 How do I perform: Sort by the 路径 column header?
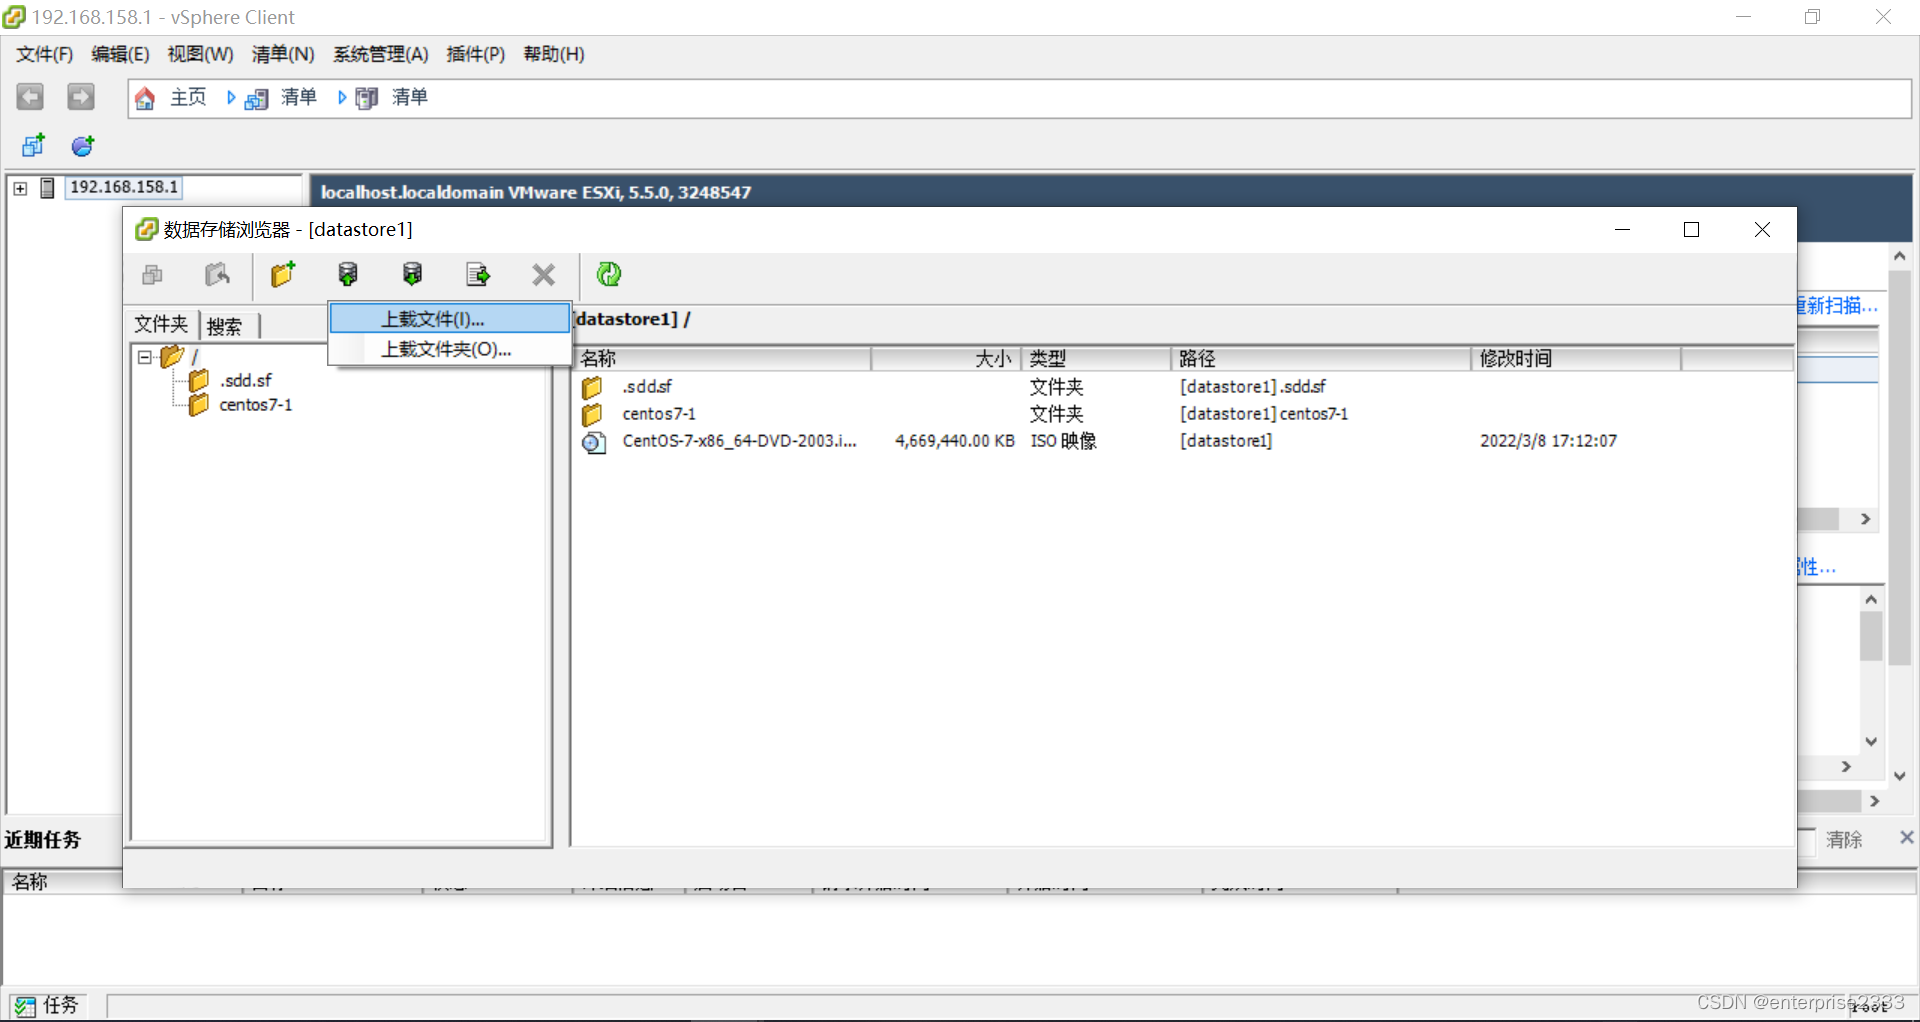[x=1321, y=359]
